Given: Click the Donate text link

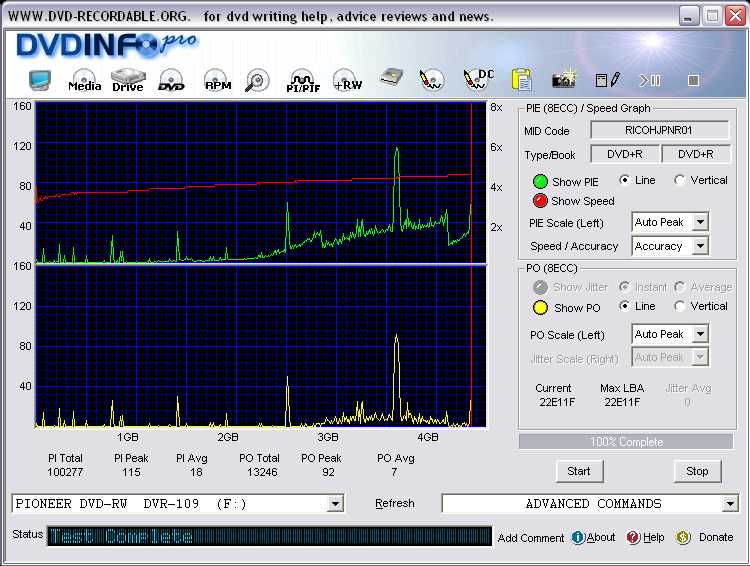Looking at the screenshot, I should coord(716,537).
